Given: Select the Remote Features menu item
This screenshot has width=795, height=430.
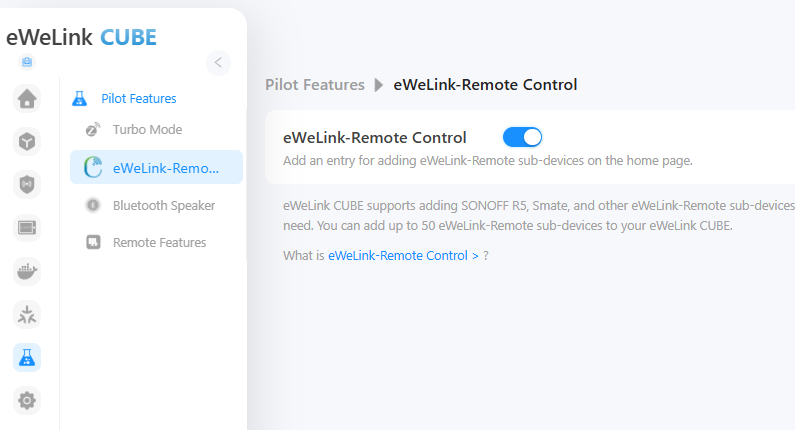Looking at the screenshot, I should click(159, 242).
